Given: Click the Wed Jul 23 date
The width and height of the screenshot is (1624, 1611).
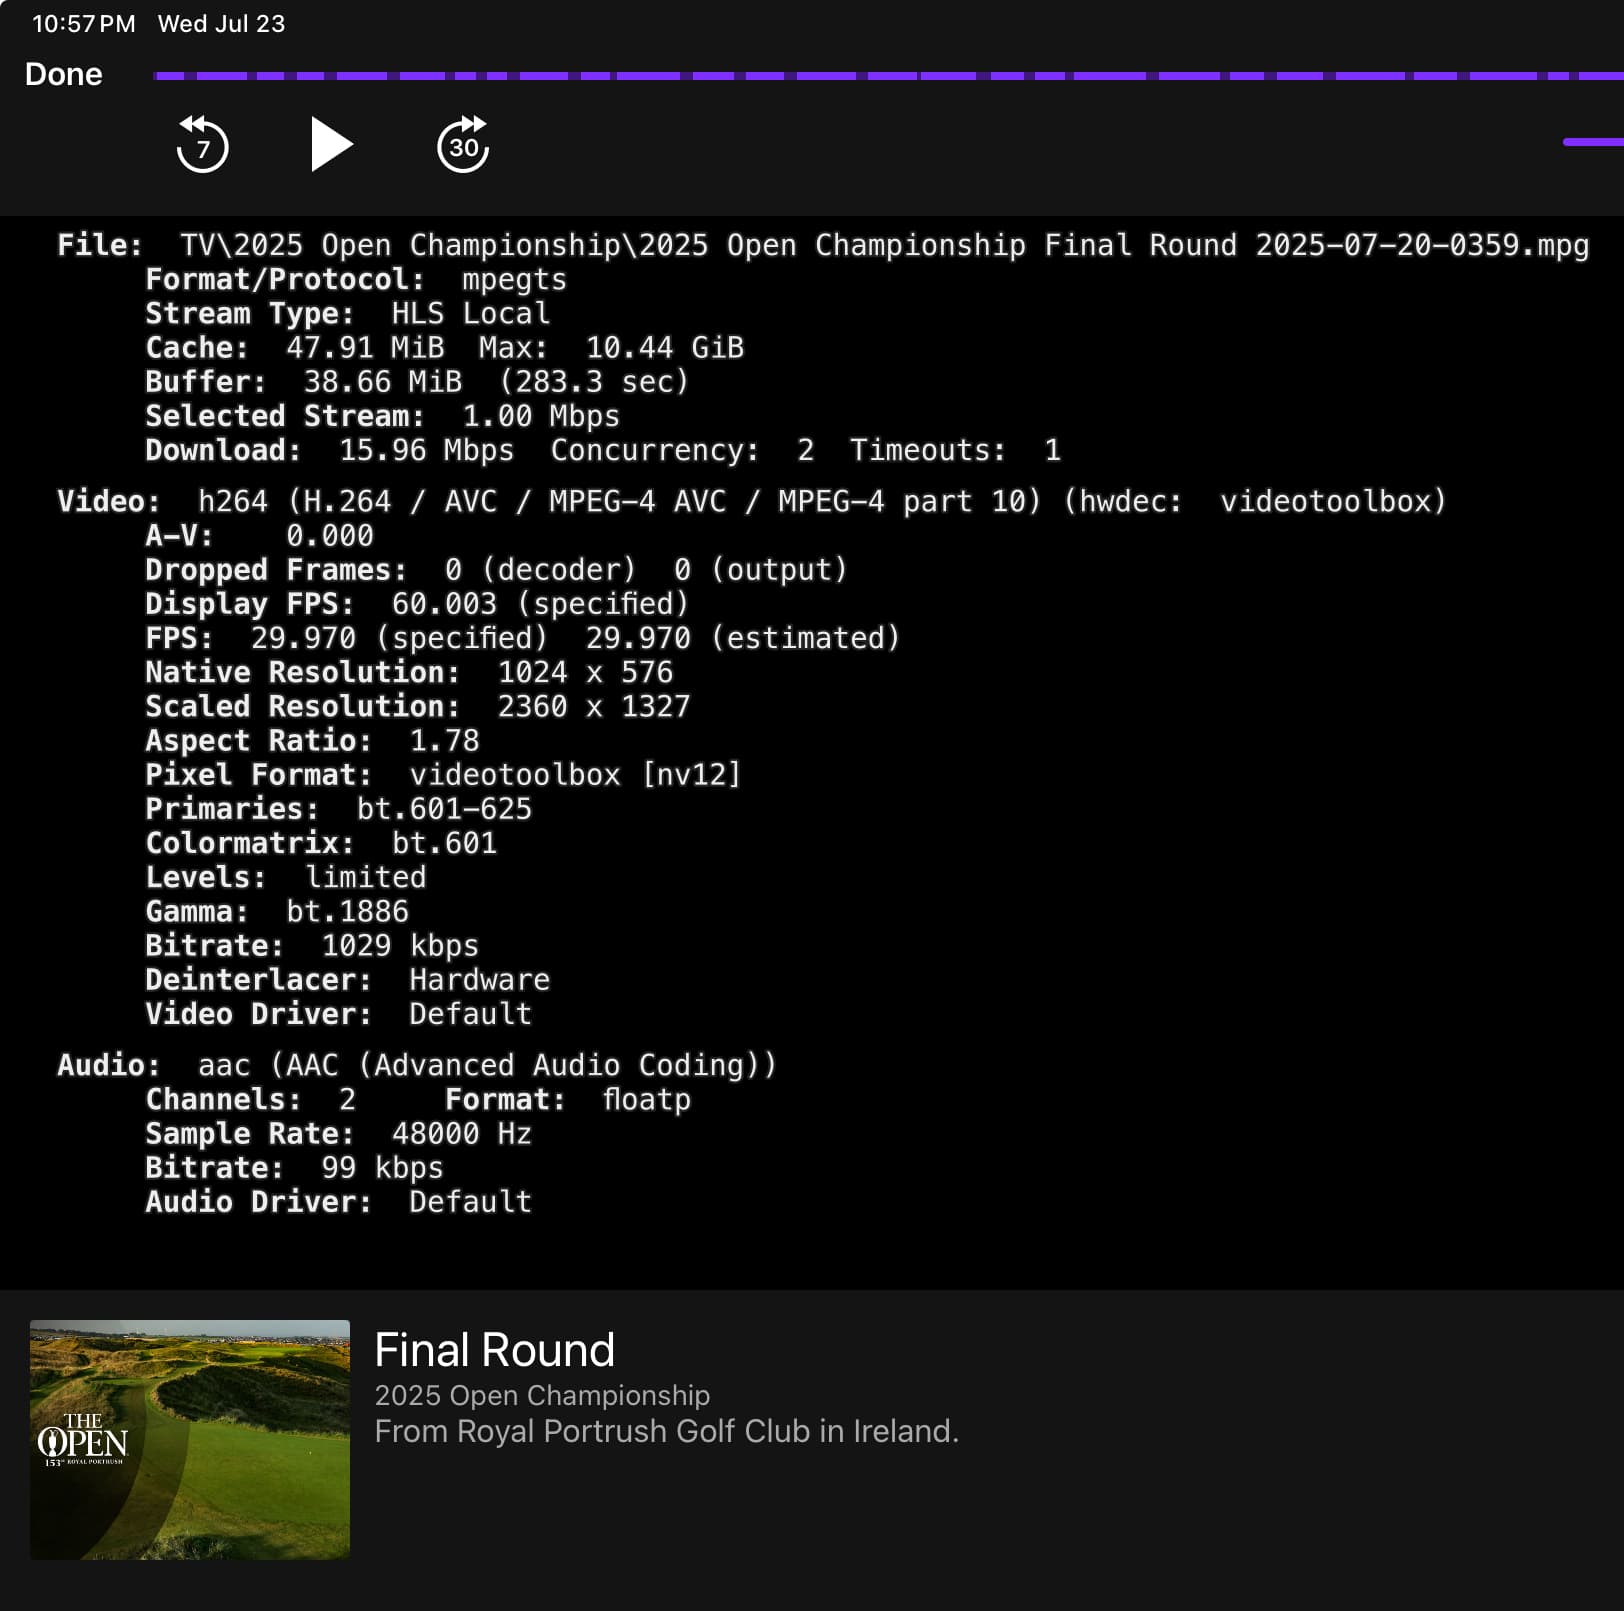Looking at the screenshot, I should (x=221, y=24).
